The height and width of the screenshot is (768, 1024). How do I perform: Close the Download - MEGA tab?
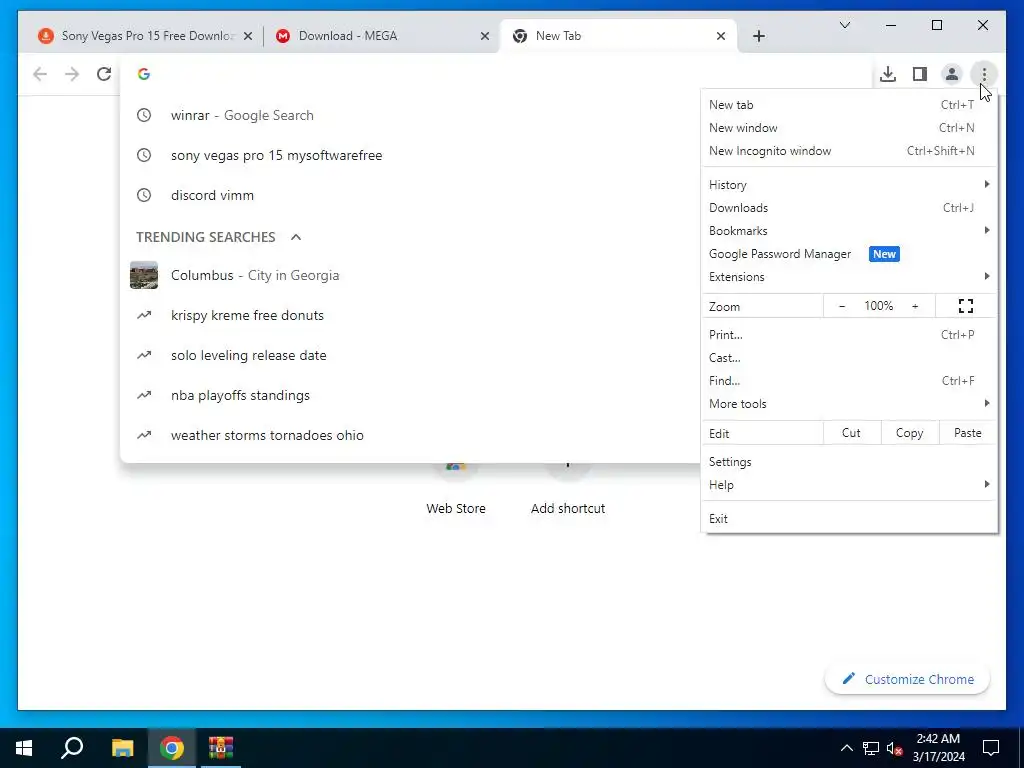(485, 36)
